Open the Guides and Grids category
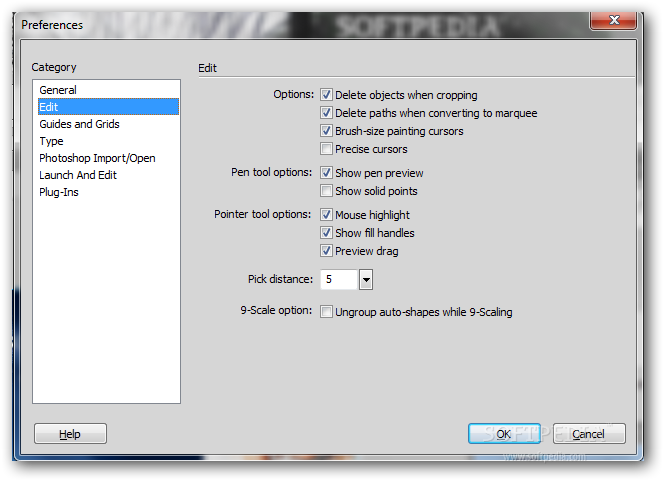Viewport: 664px width, 481px height. pos(108,124)
